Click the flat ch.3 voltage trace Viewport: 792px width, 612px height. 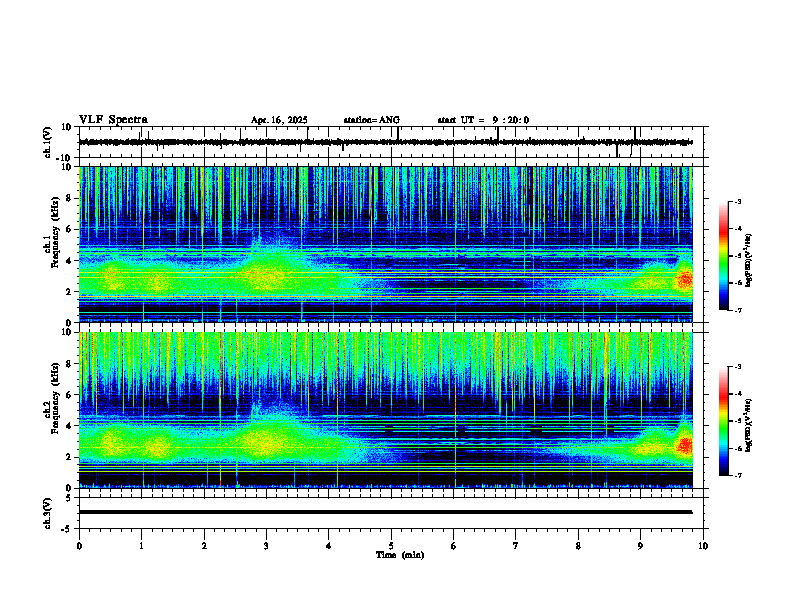(385, 512)
